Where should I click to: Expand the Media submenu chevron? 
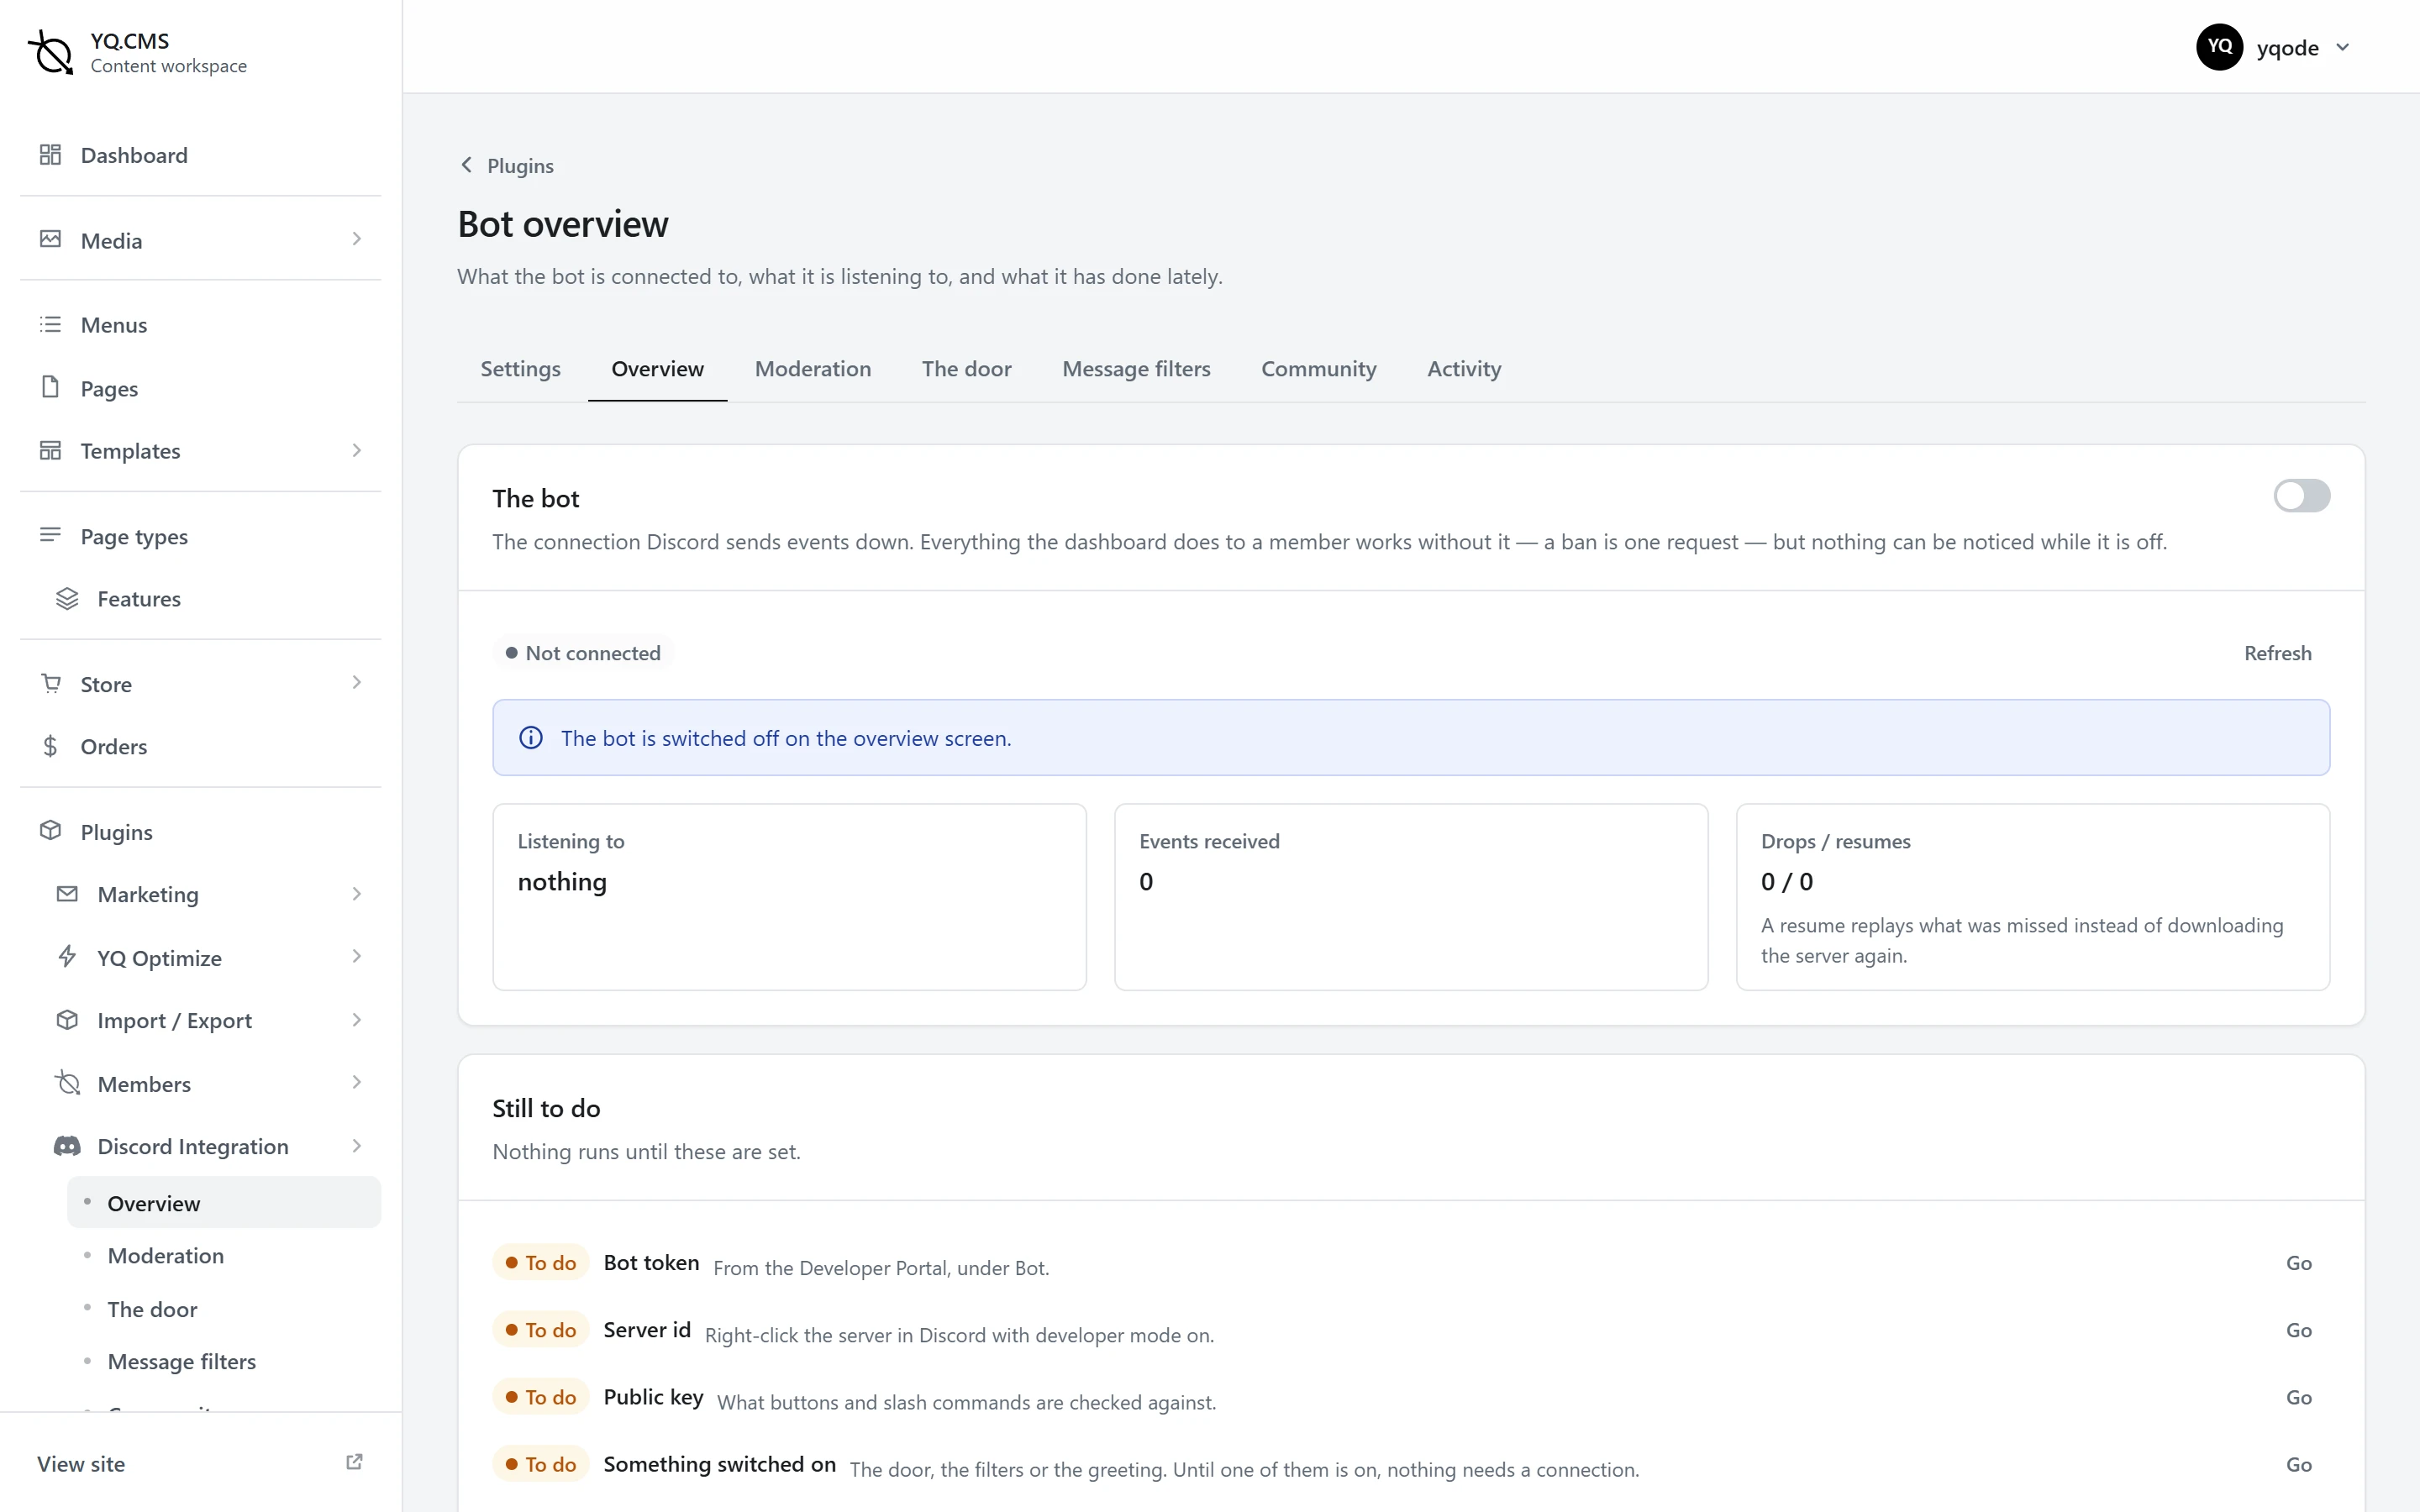357,239
